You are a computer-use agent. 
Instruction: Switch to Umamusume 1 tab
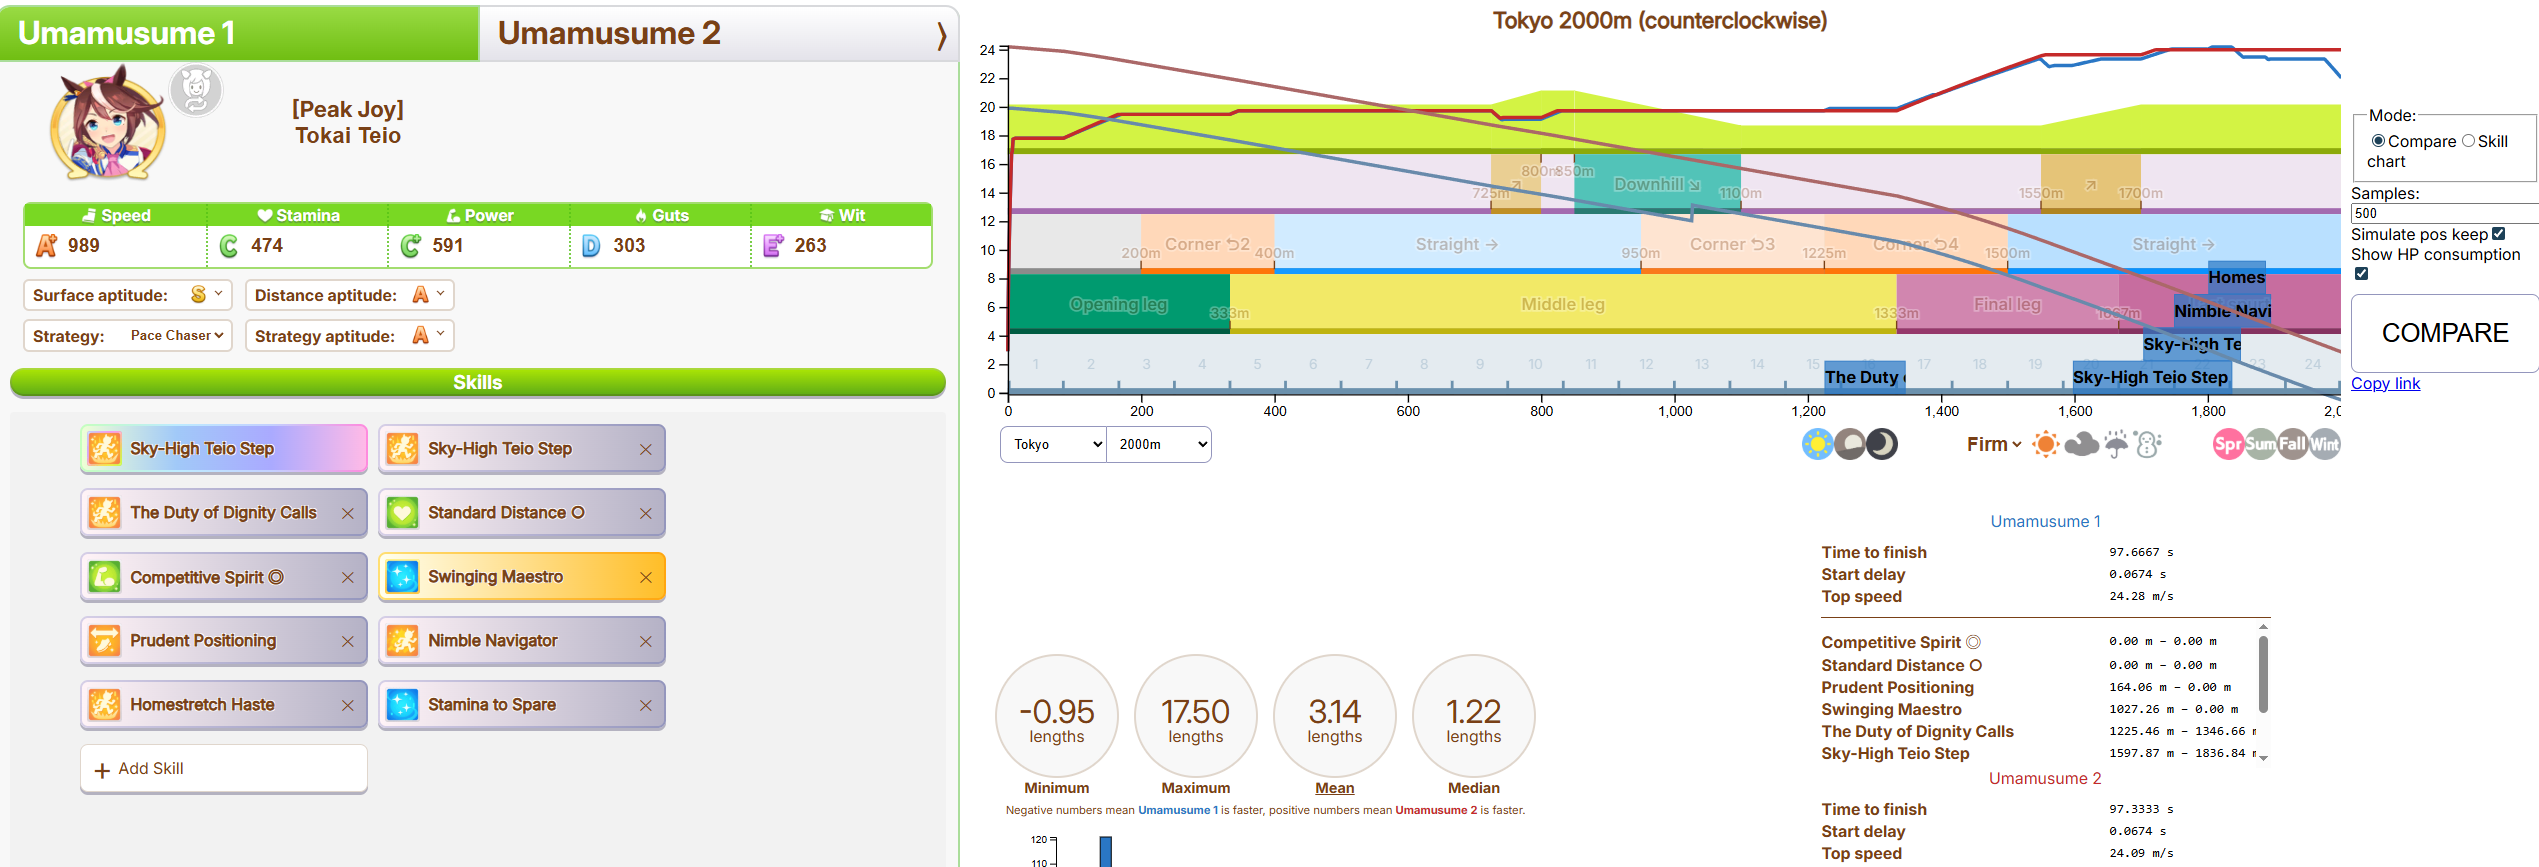point(240,34)
